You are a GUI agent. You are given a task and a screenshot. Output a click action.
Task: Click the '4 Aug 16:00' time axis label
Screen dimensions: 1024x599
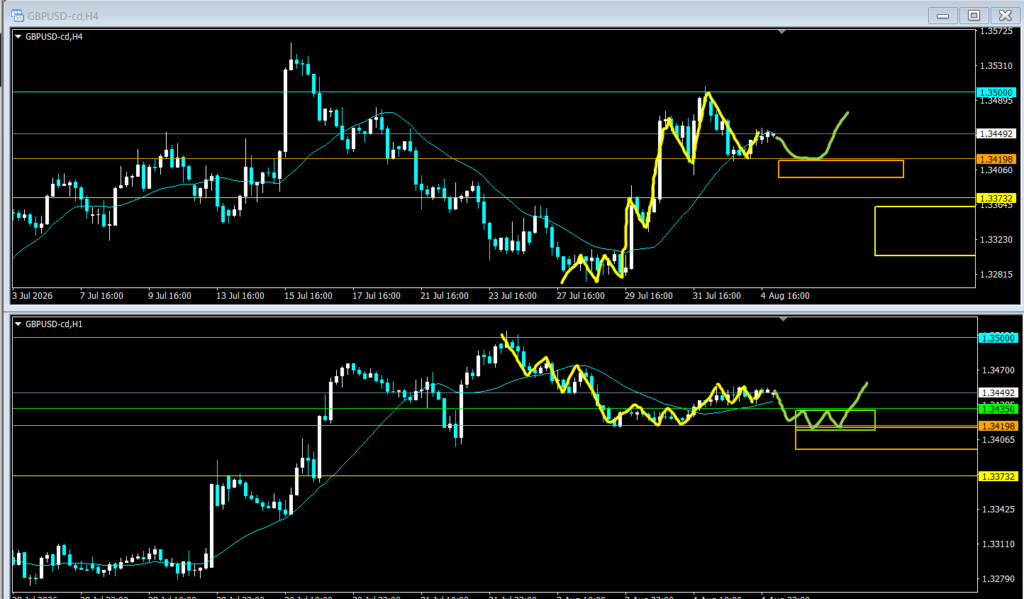(x=785, y=296)
